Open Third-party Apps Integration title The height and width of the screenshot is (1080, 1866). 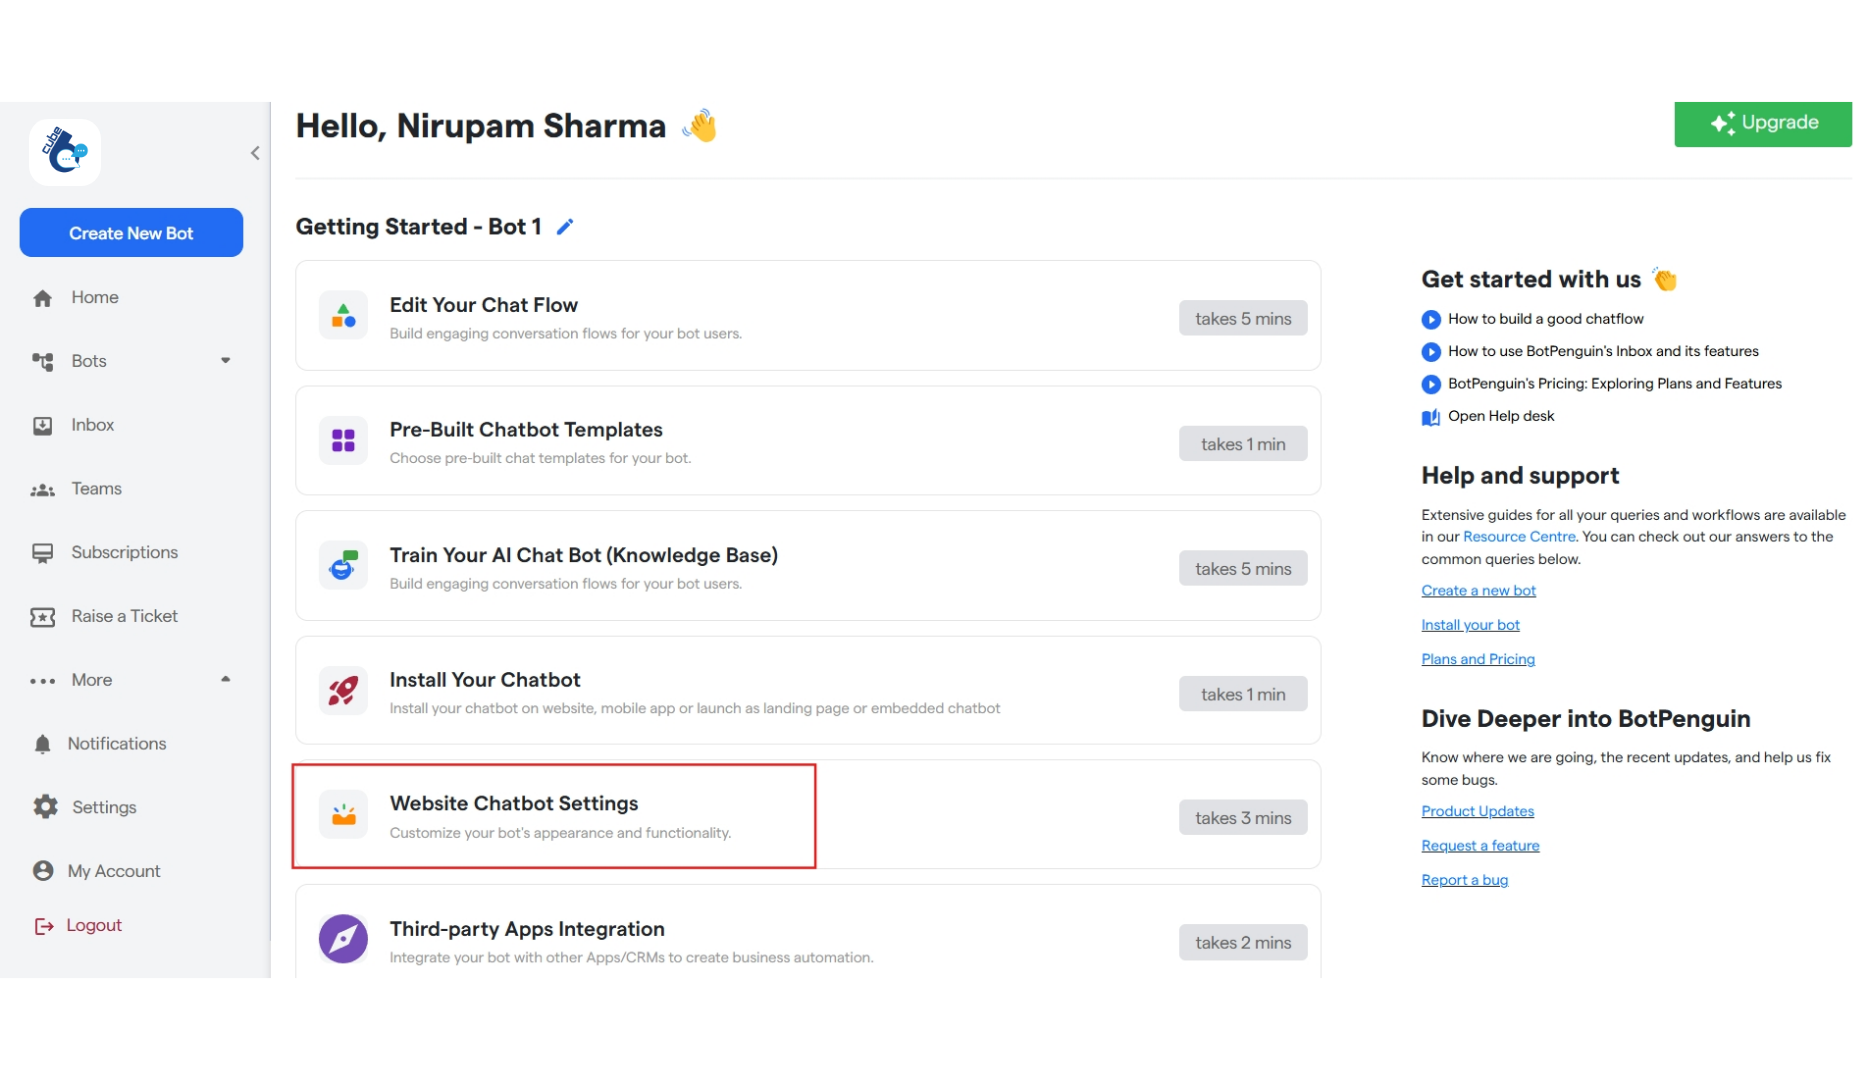coord(527,929)
